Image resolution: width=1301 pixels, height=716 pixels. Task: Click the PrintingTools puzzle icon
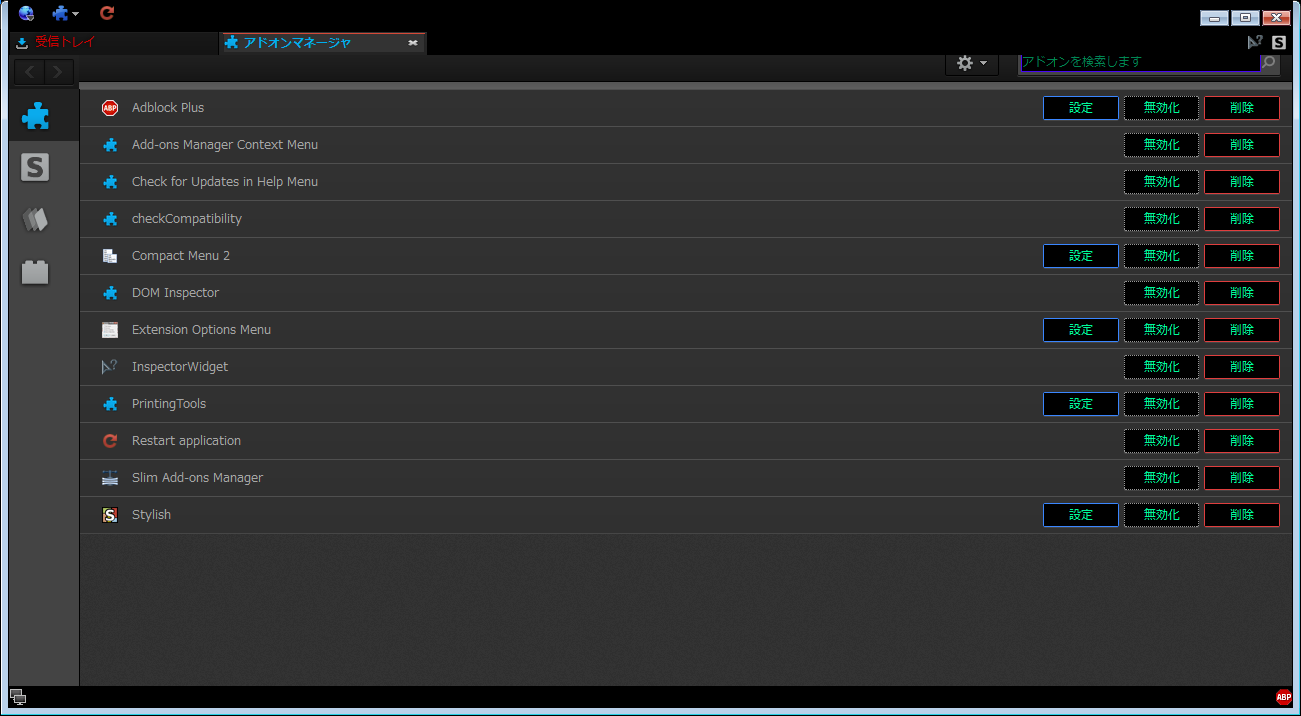[110, 404]
